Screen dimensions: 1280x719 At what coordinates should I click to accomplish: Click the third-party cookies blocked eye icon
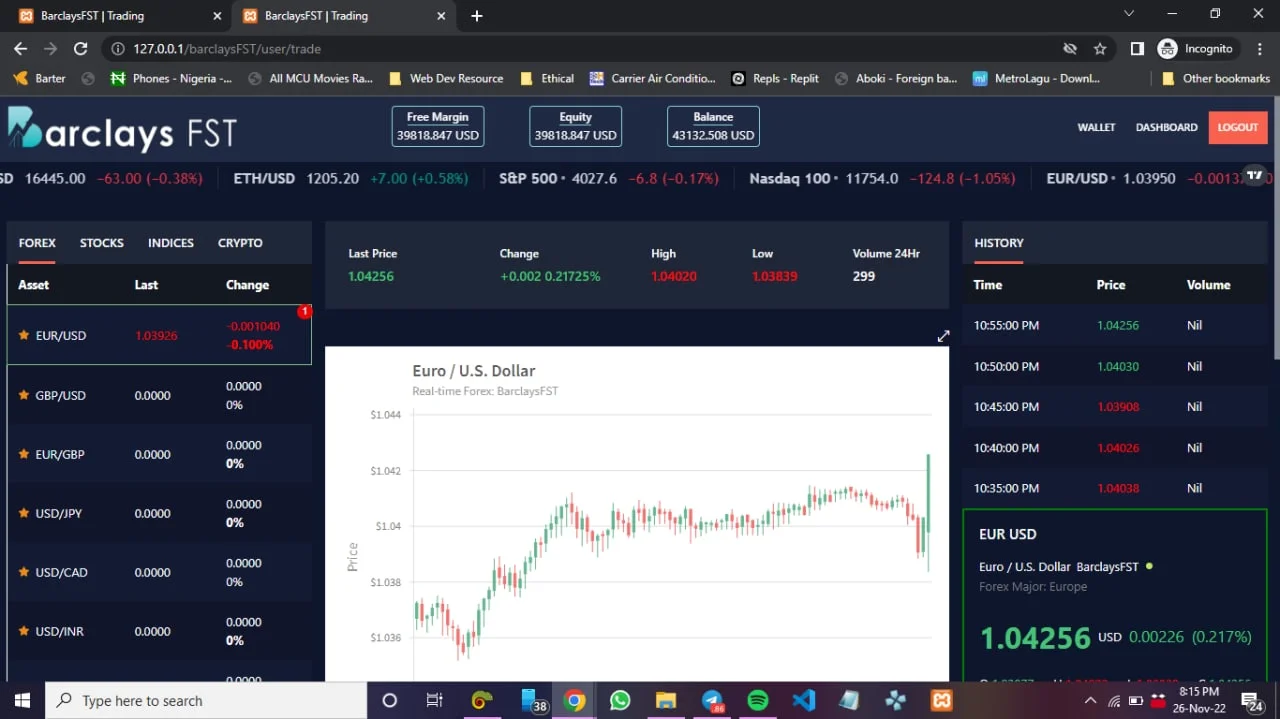coord(1070,48)
